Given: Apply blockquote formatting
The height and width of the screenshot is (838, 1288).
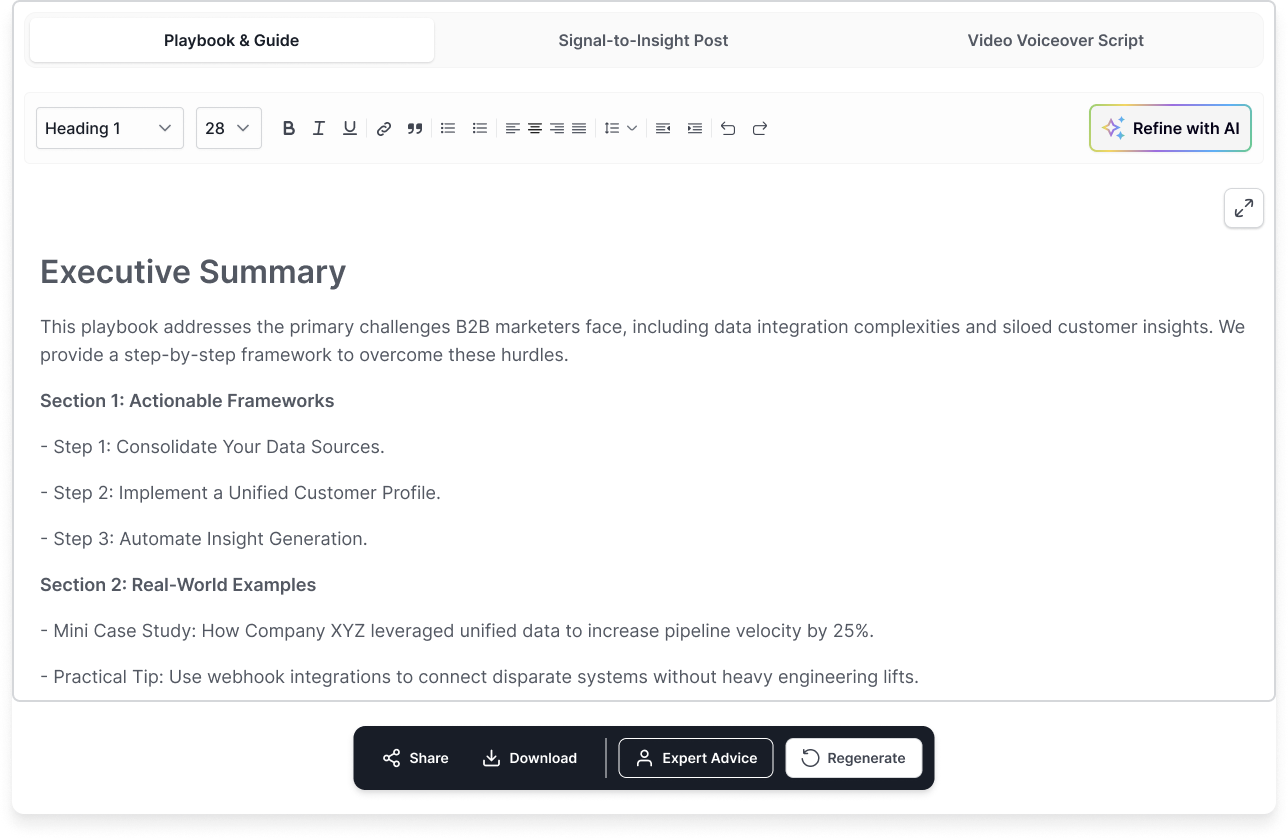Looking at the screenshot, I should coord(415,128).
